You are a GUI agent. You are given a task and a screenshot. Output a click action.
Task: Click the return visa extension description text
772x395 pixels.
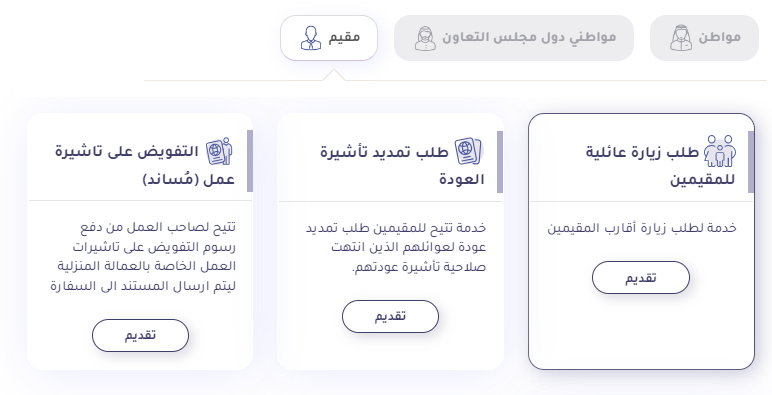395,247
